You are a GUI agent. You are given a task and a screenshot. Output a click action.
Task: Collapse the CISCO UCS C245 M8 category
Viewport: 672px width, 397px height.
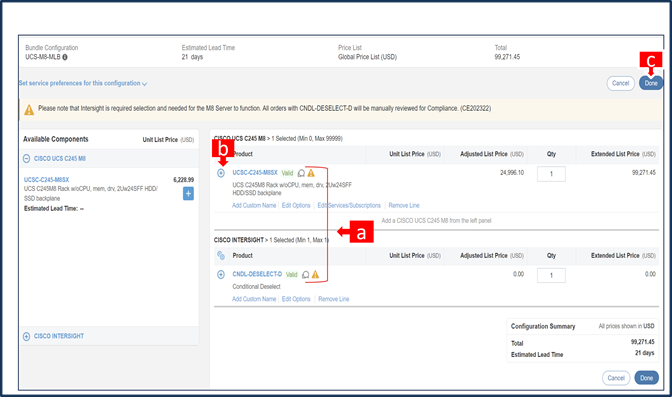point(27,159)
